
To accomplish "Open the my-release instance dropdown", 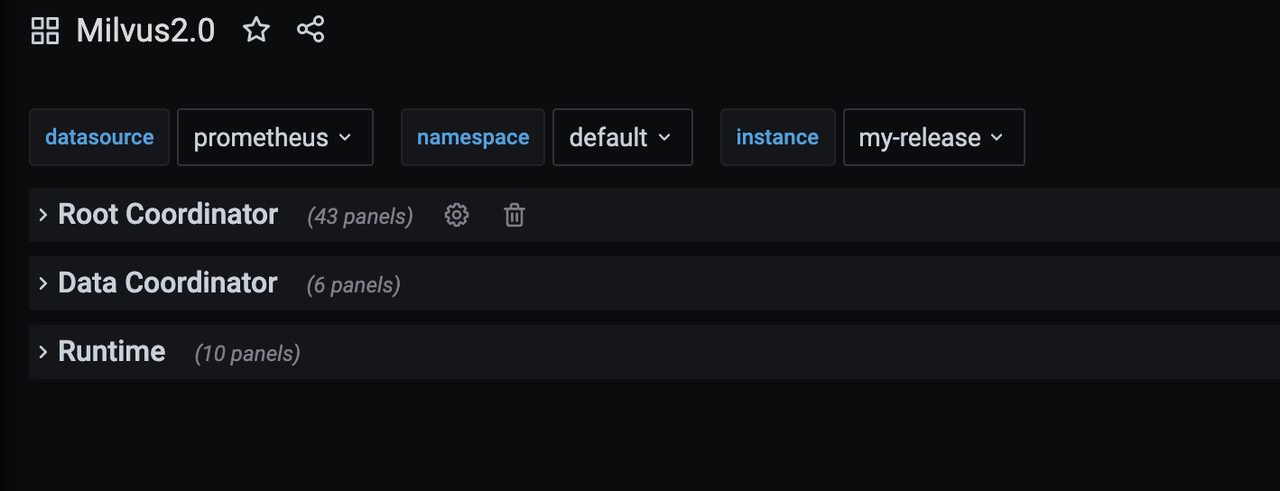I will [933, 137].
